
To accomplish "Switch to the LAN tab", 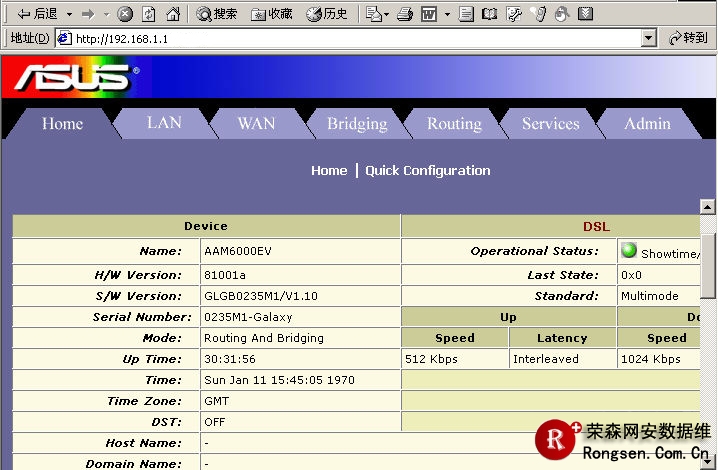I will pos(164,123).
